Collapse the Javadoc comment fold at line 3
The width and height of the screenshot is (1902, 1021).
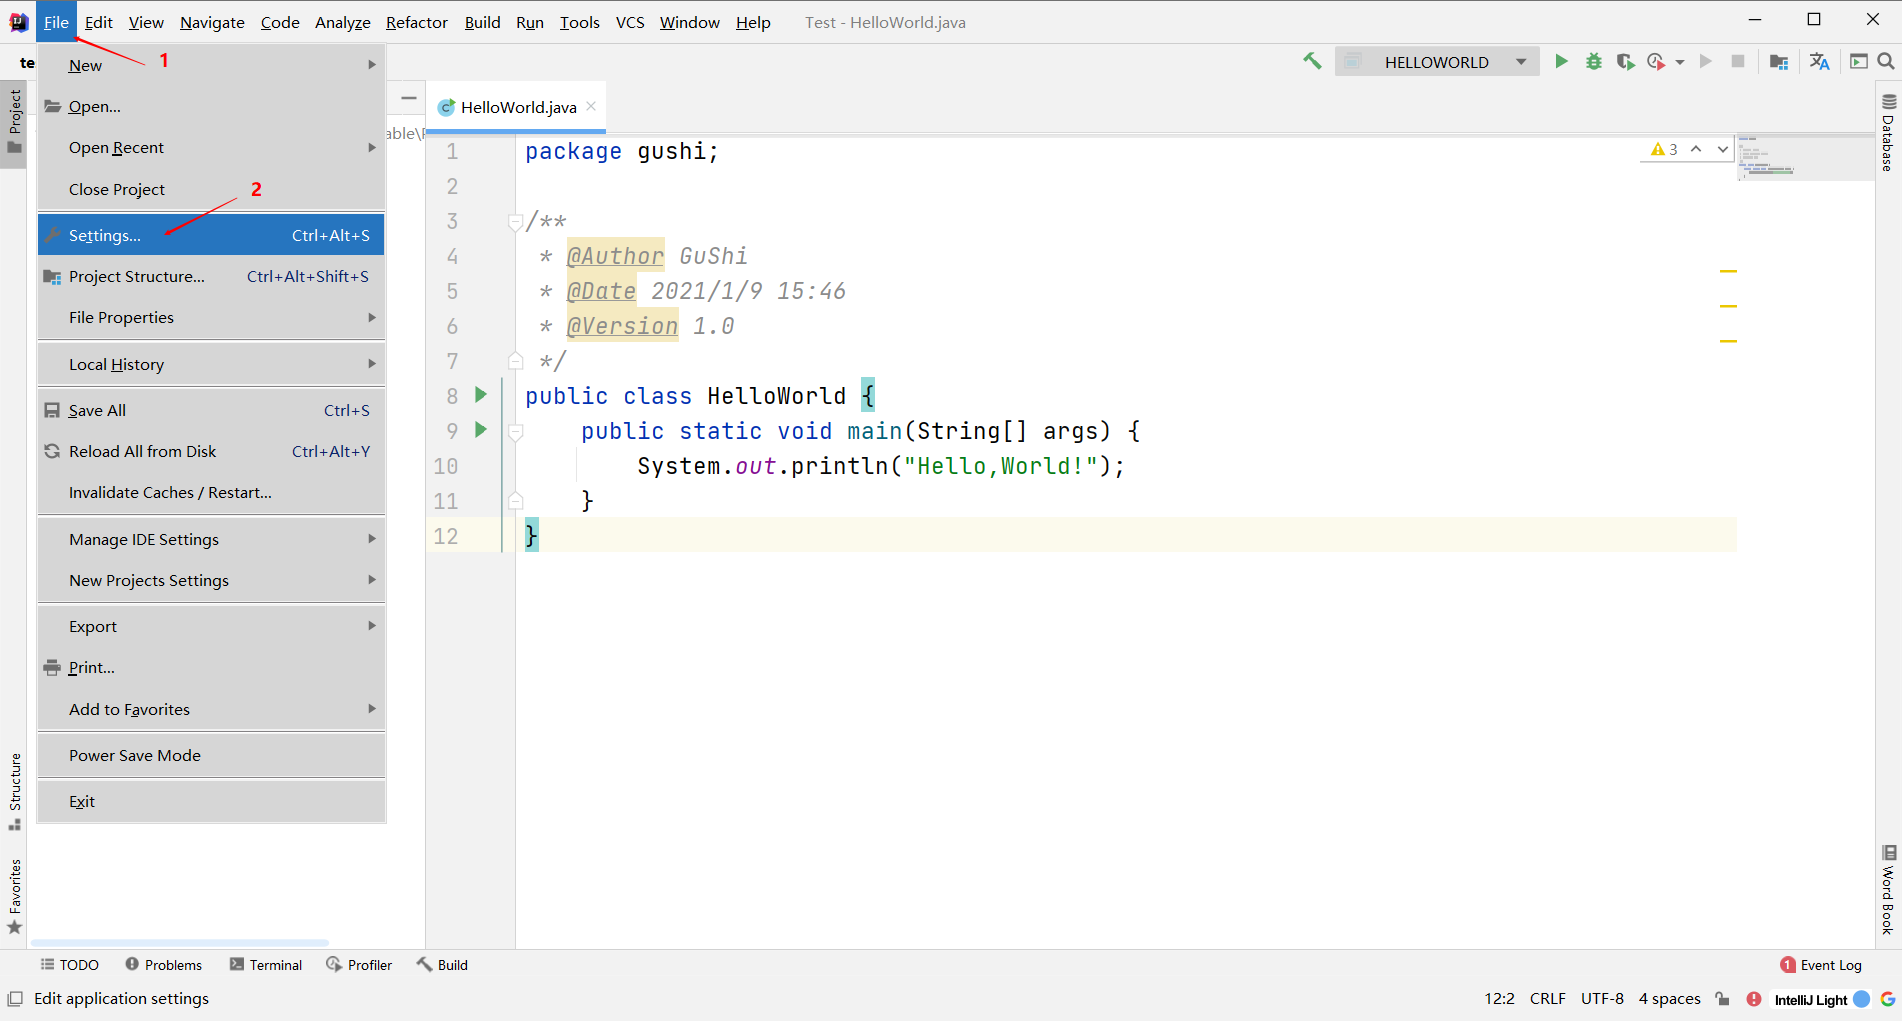pyautogui.click(x=515, y=222)
